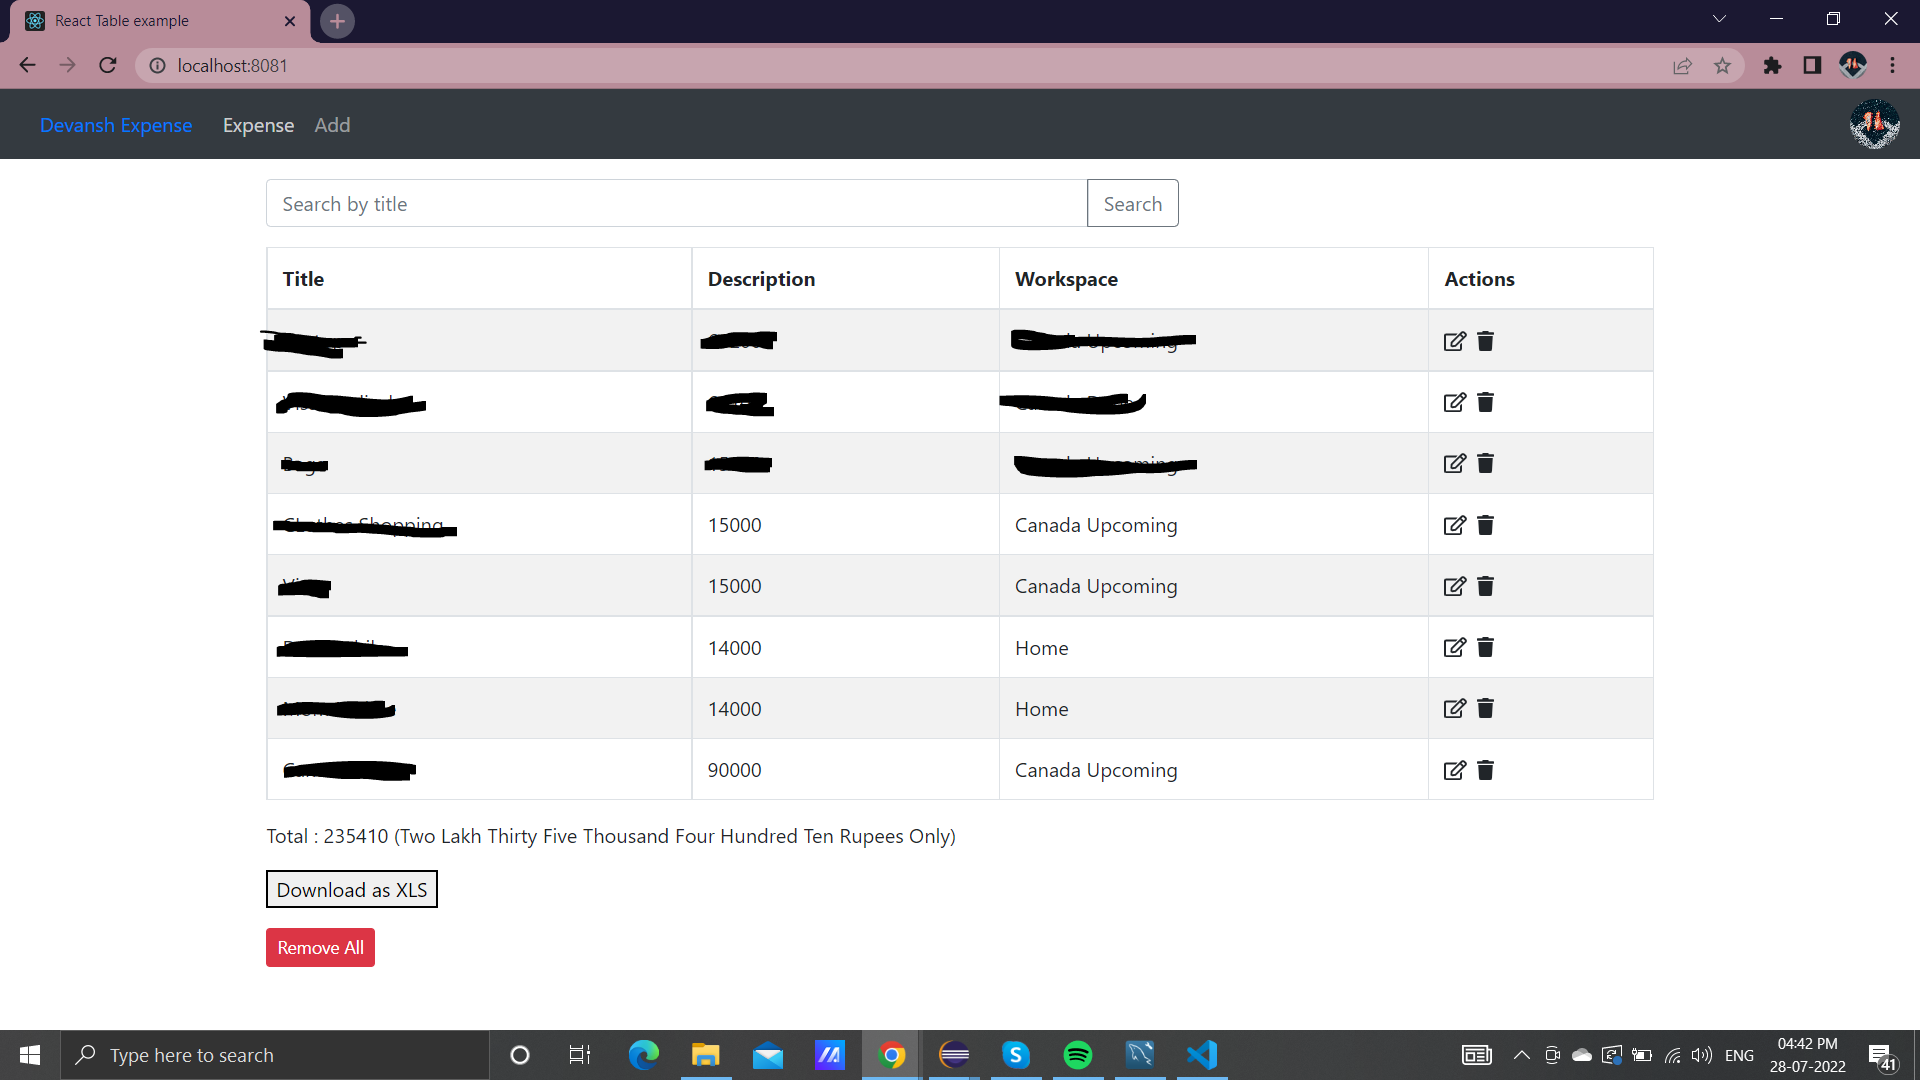1920x1080 pixels.
Task: Show hidden system tray icons
Action: (1521, 1055)
